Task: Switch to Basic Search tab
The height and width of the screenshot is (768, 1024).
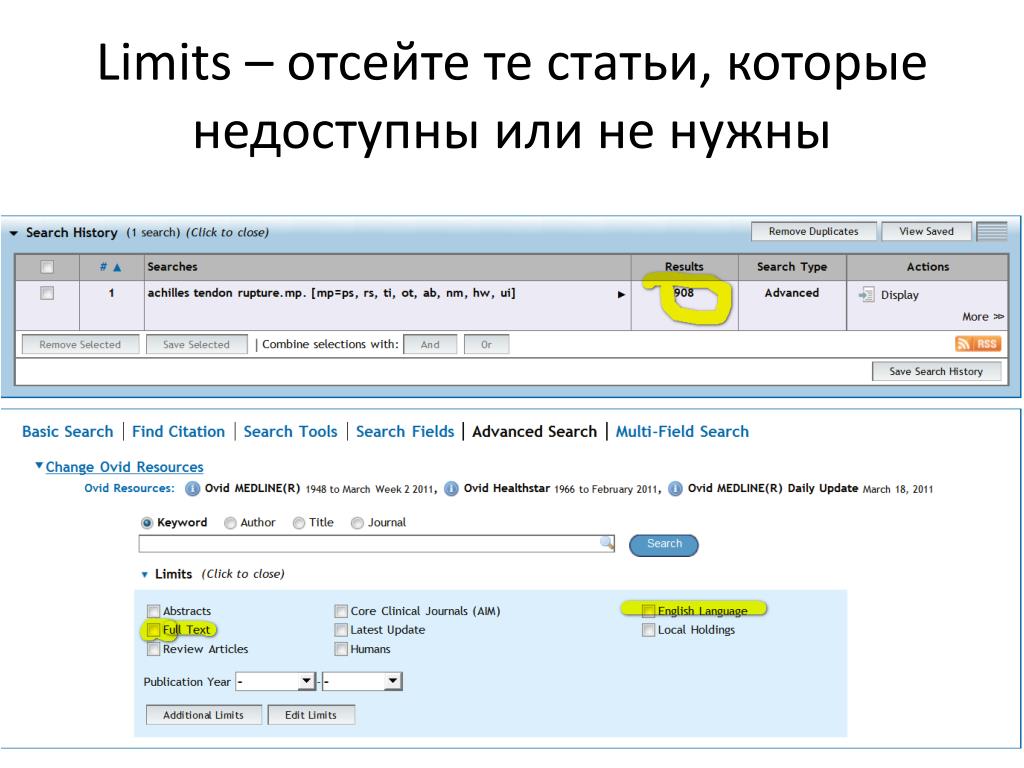Action: [68, 432]
